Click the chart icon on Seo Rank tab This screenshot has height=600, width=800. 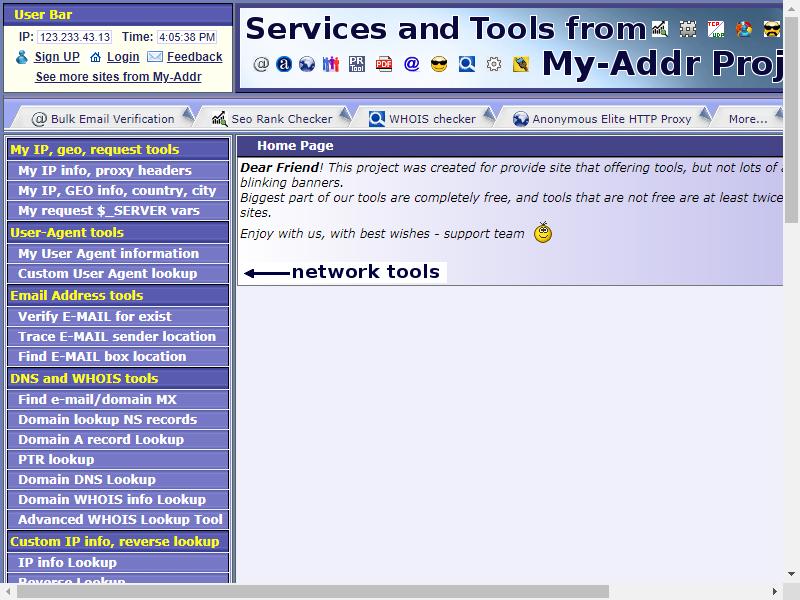219,119
